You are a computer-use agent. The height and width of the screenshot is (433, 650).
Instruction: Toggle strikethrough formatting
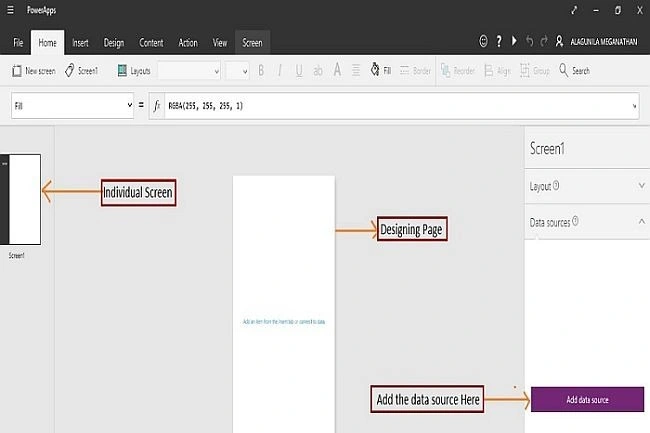[318, 71]
